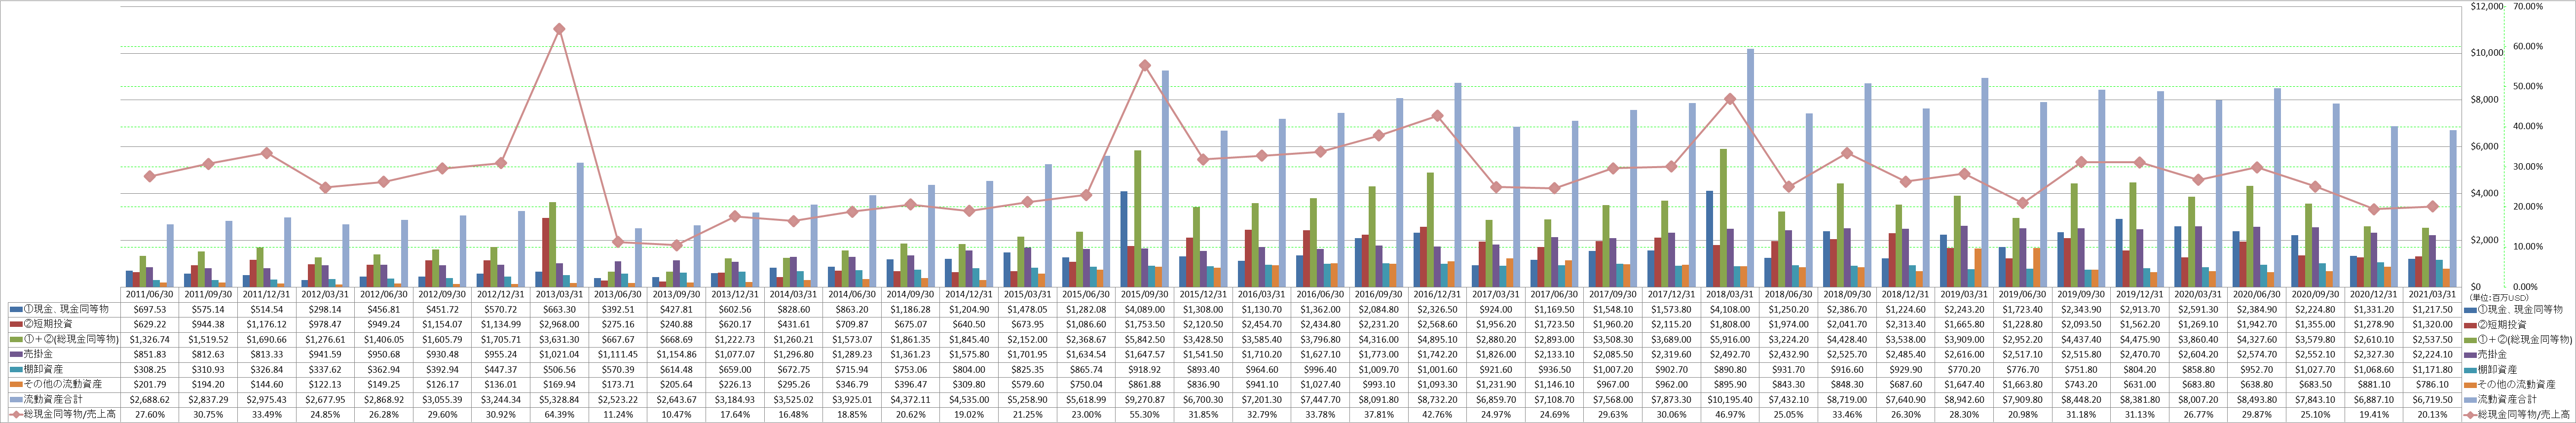Click the ①+②(総現金同等物) table row label
This screenshot has height=423, width=2576.
click(x=70, y=340)
